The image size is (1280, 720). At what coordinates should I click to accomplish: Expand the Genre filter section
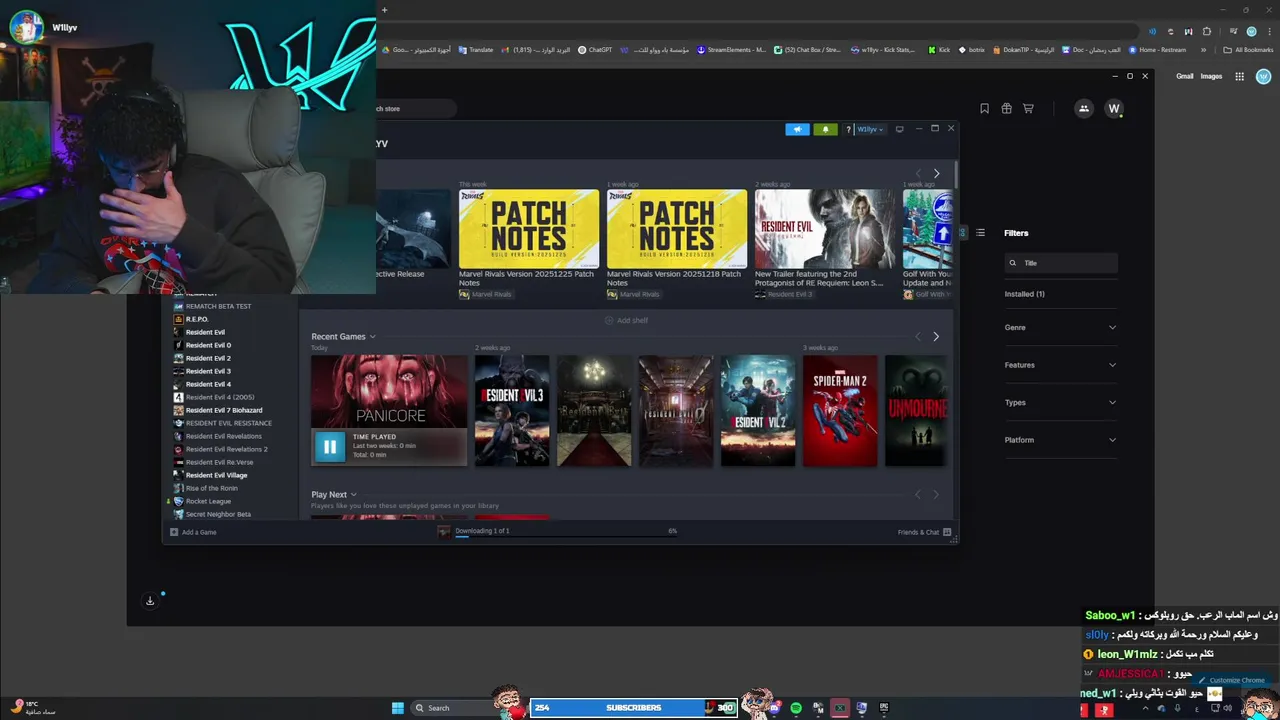(x=1060, y=327)
